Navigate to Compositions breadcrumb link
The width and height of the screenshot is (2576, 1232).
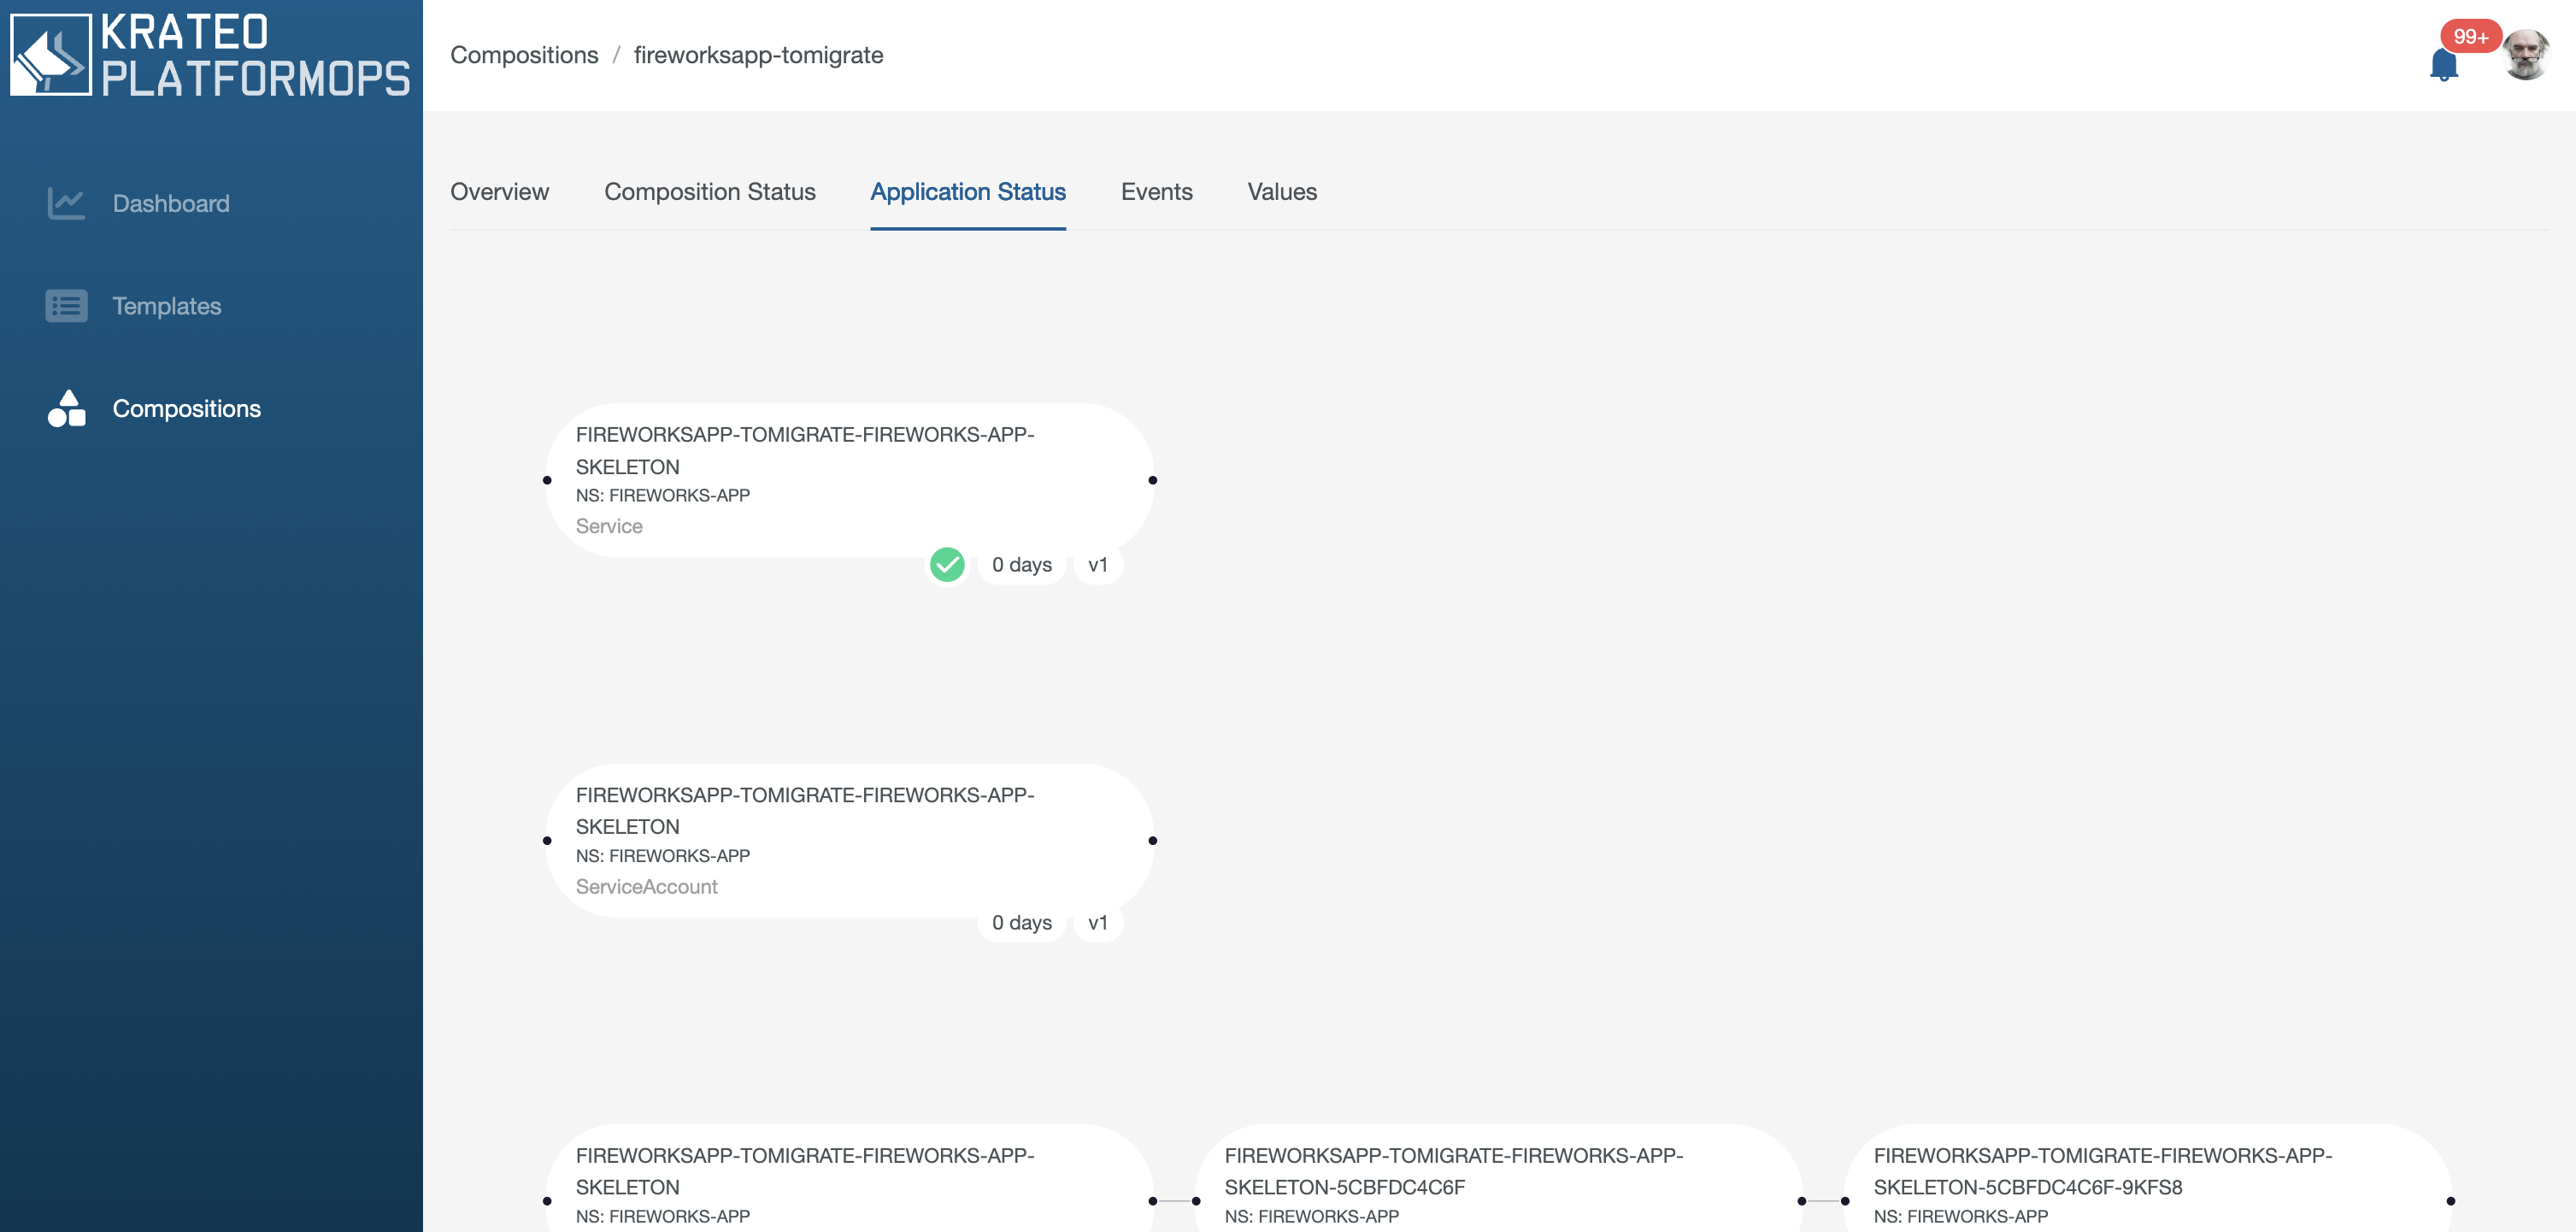524,55
